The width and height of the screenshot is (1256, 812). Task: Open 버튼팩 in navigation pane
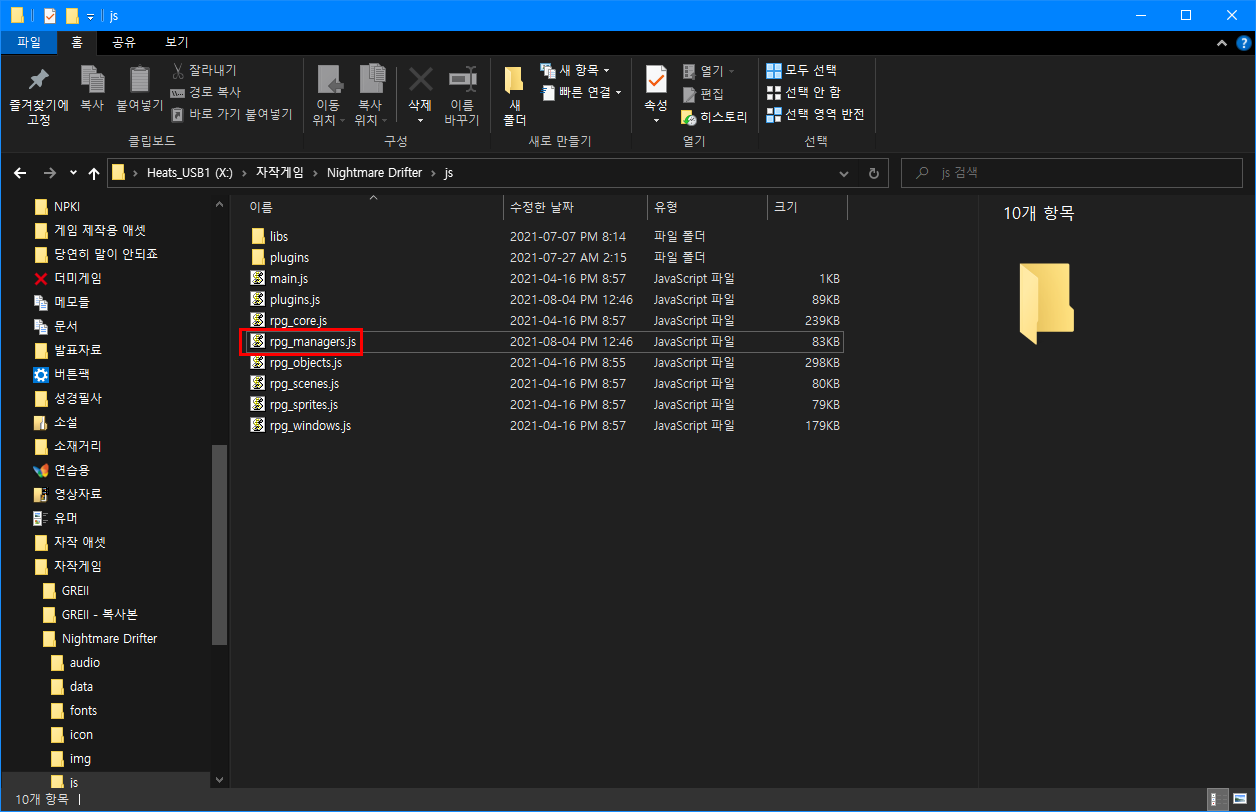click(71, 374)
